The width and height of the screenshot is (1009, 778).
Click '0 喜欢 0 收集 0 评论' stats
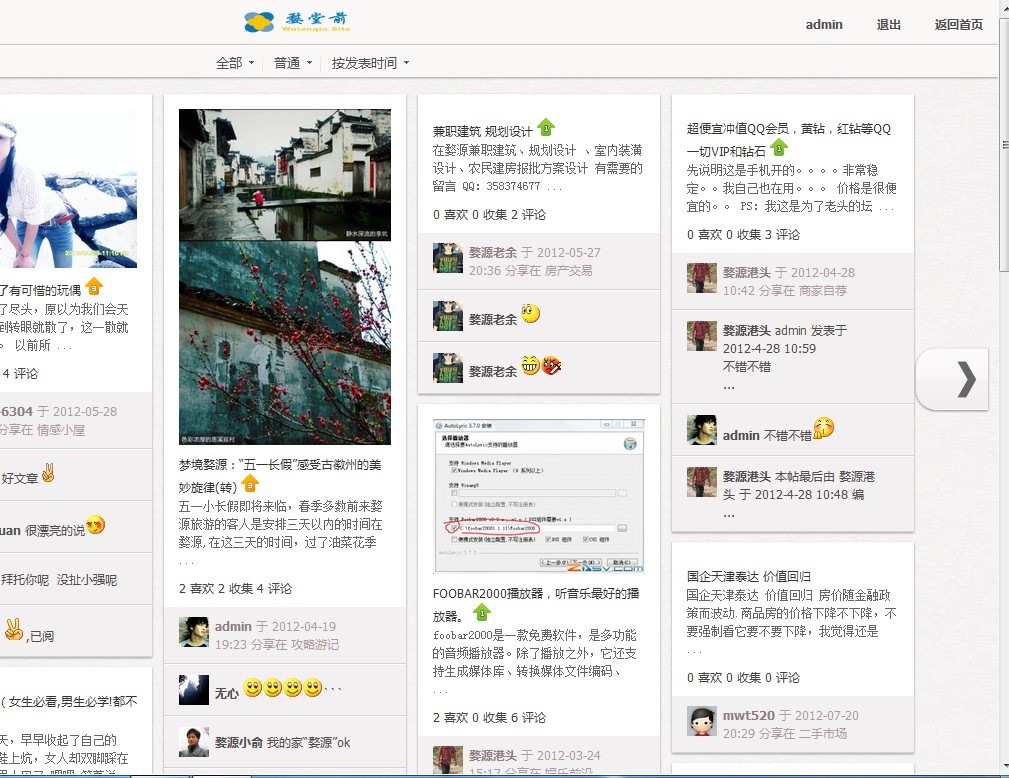coord(743,677)
